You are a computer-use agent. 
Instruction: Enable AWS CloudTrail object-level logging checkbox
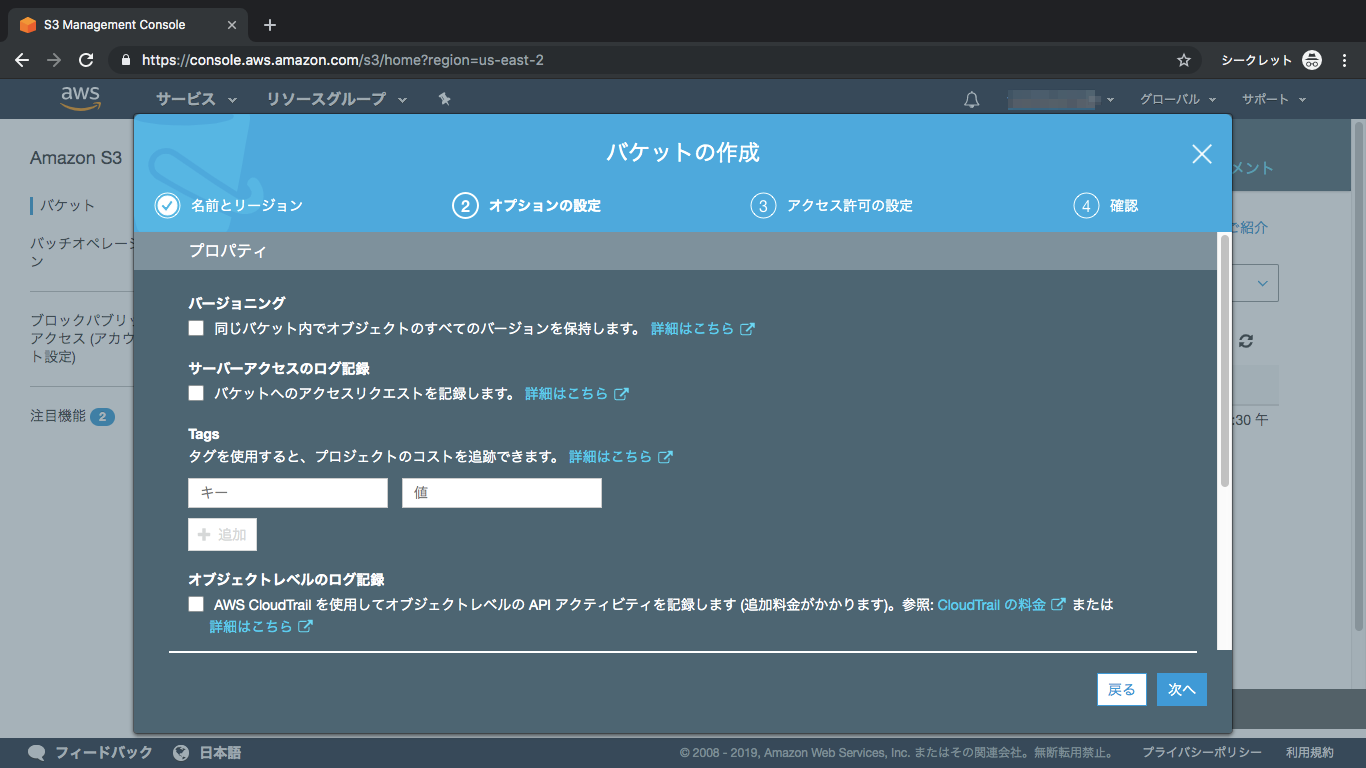(196, 604)
